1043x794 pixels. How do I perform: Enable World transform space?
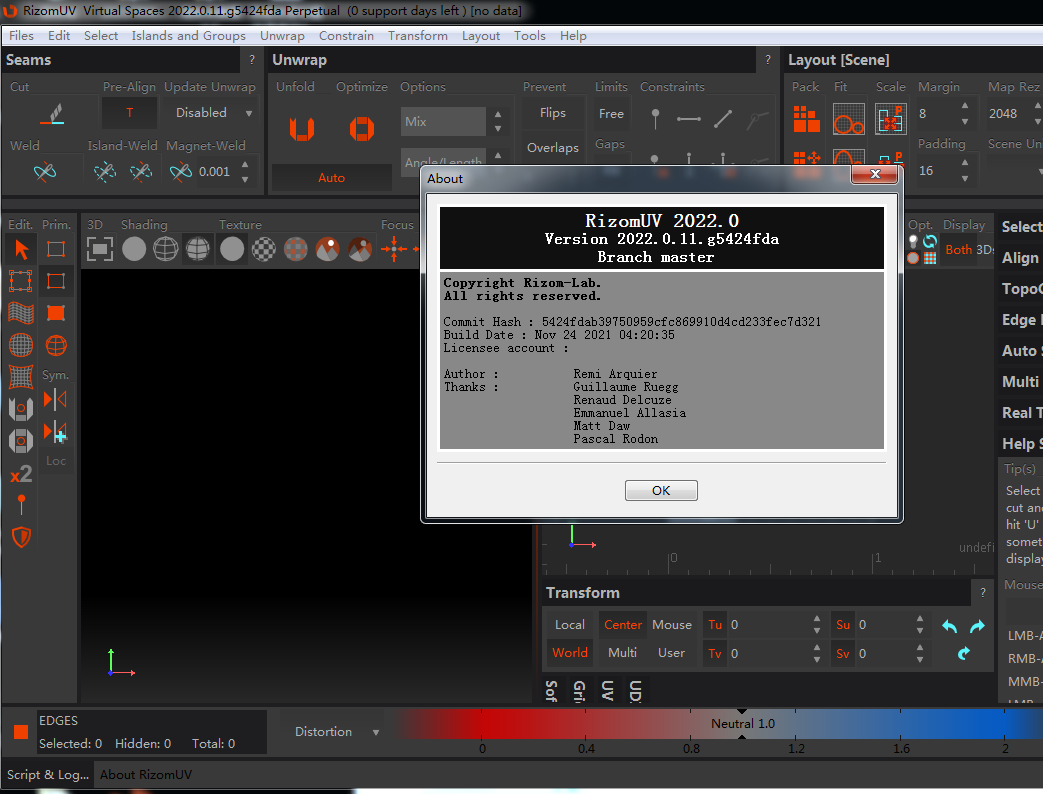[570, 653]
